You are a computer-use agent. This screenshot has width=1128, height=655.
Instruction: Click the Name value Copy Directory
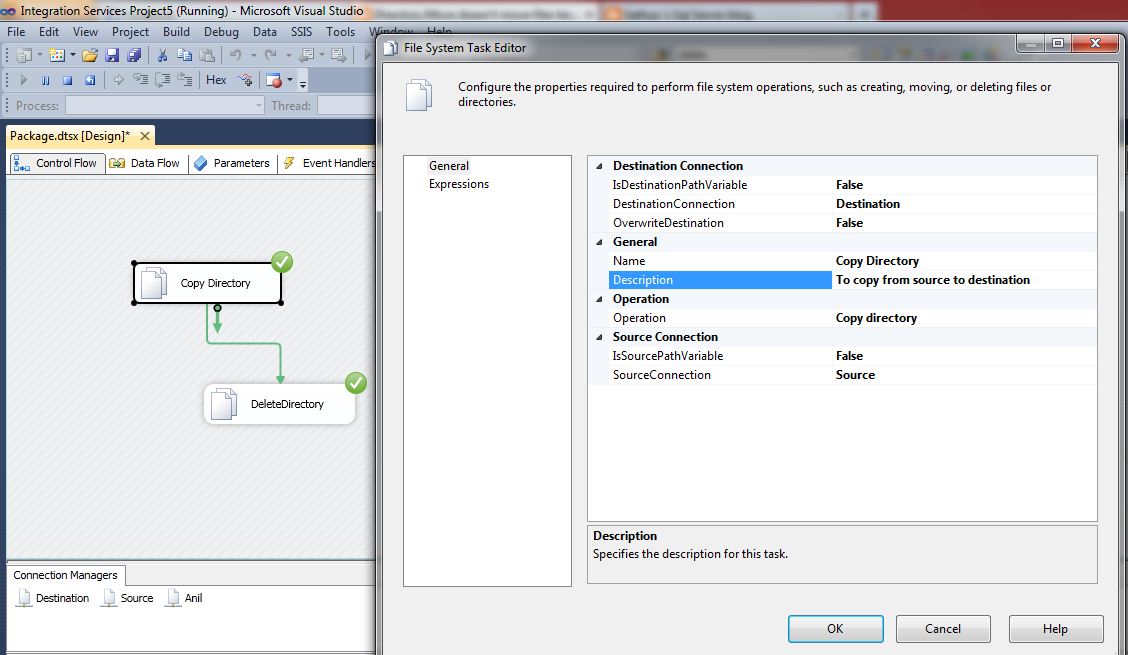point(964,261)
